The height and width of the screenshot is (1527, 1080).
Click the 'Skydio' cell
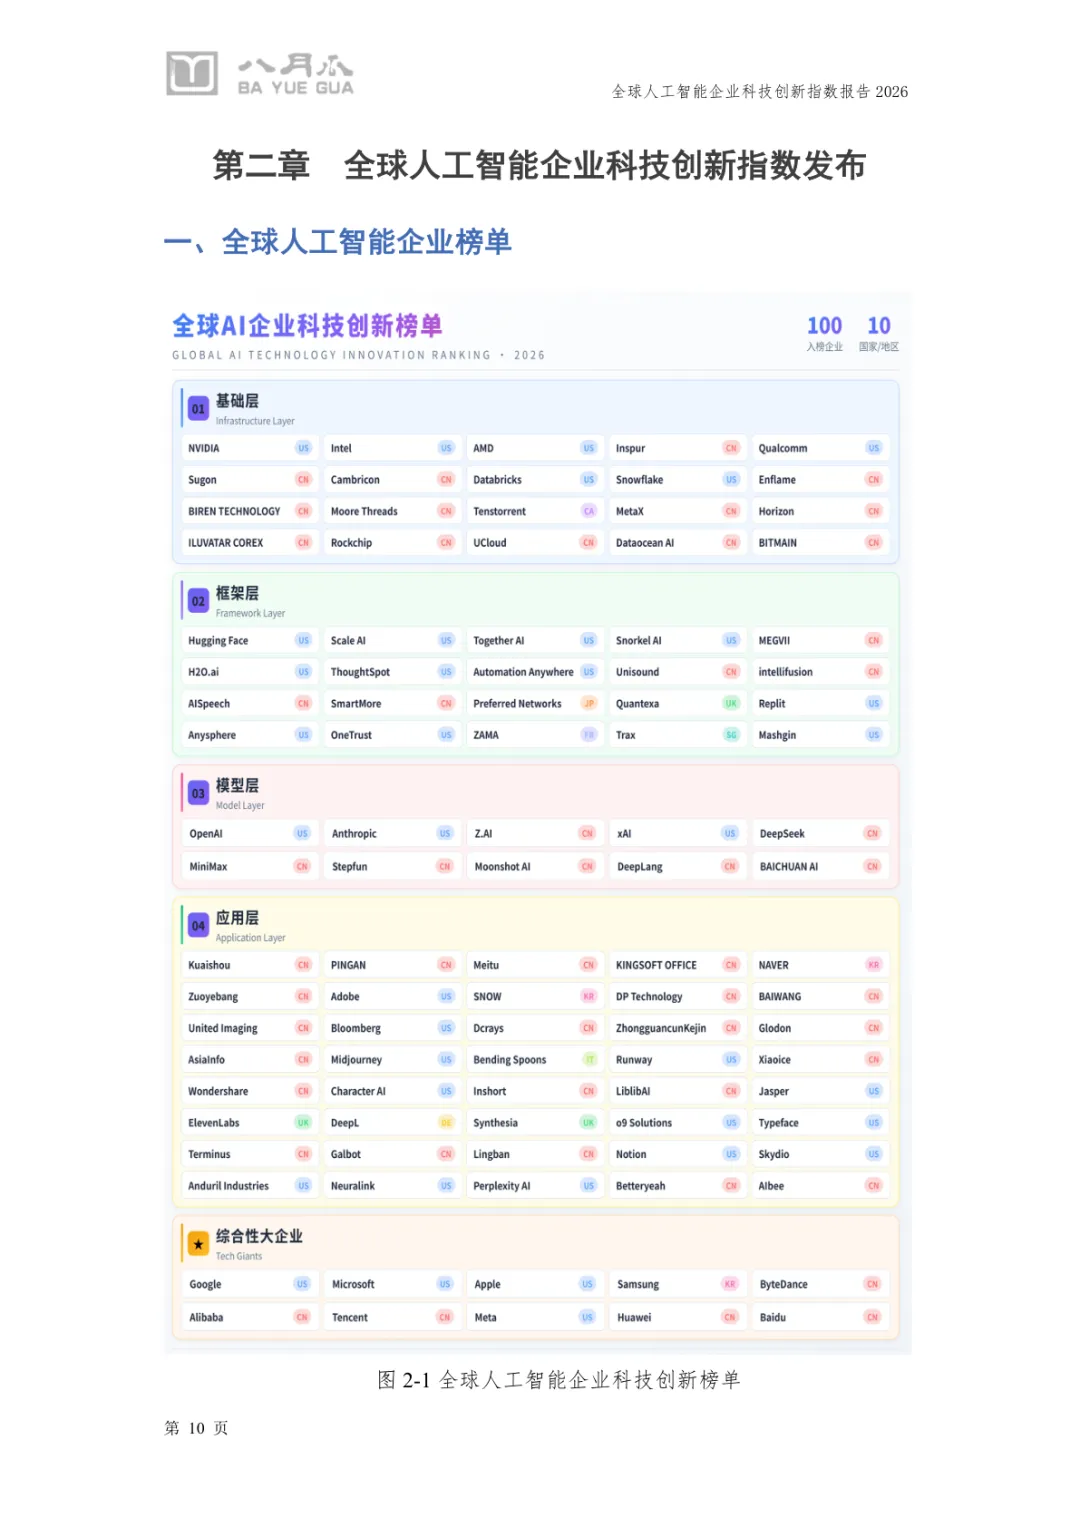point(819,1154)
